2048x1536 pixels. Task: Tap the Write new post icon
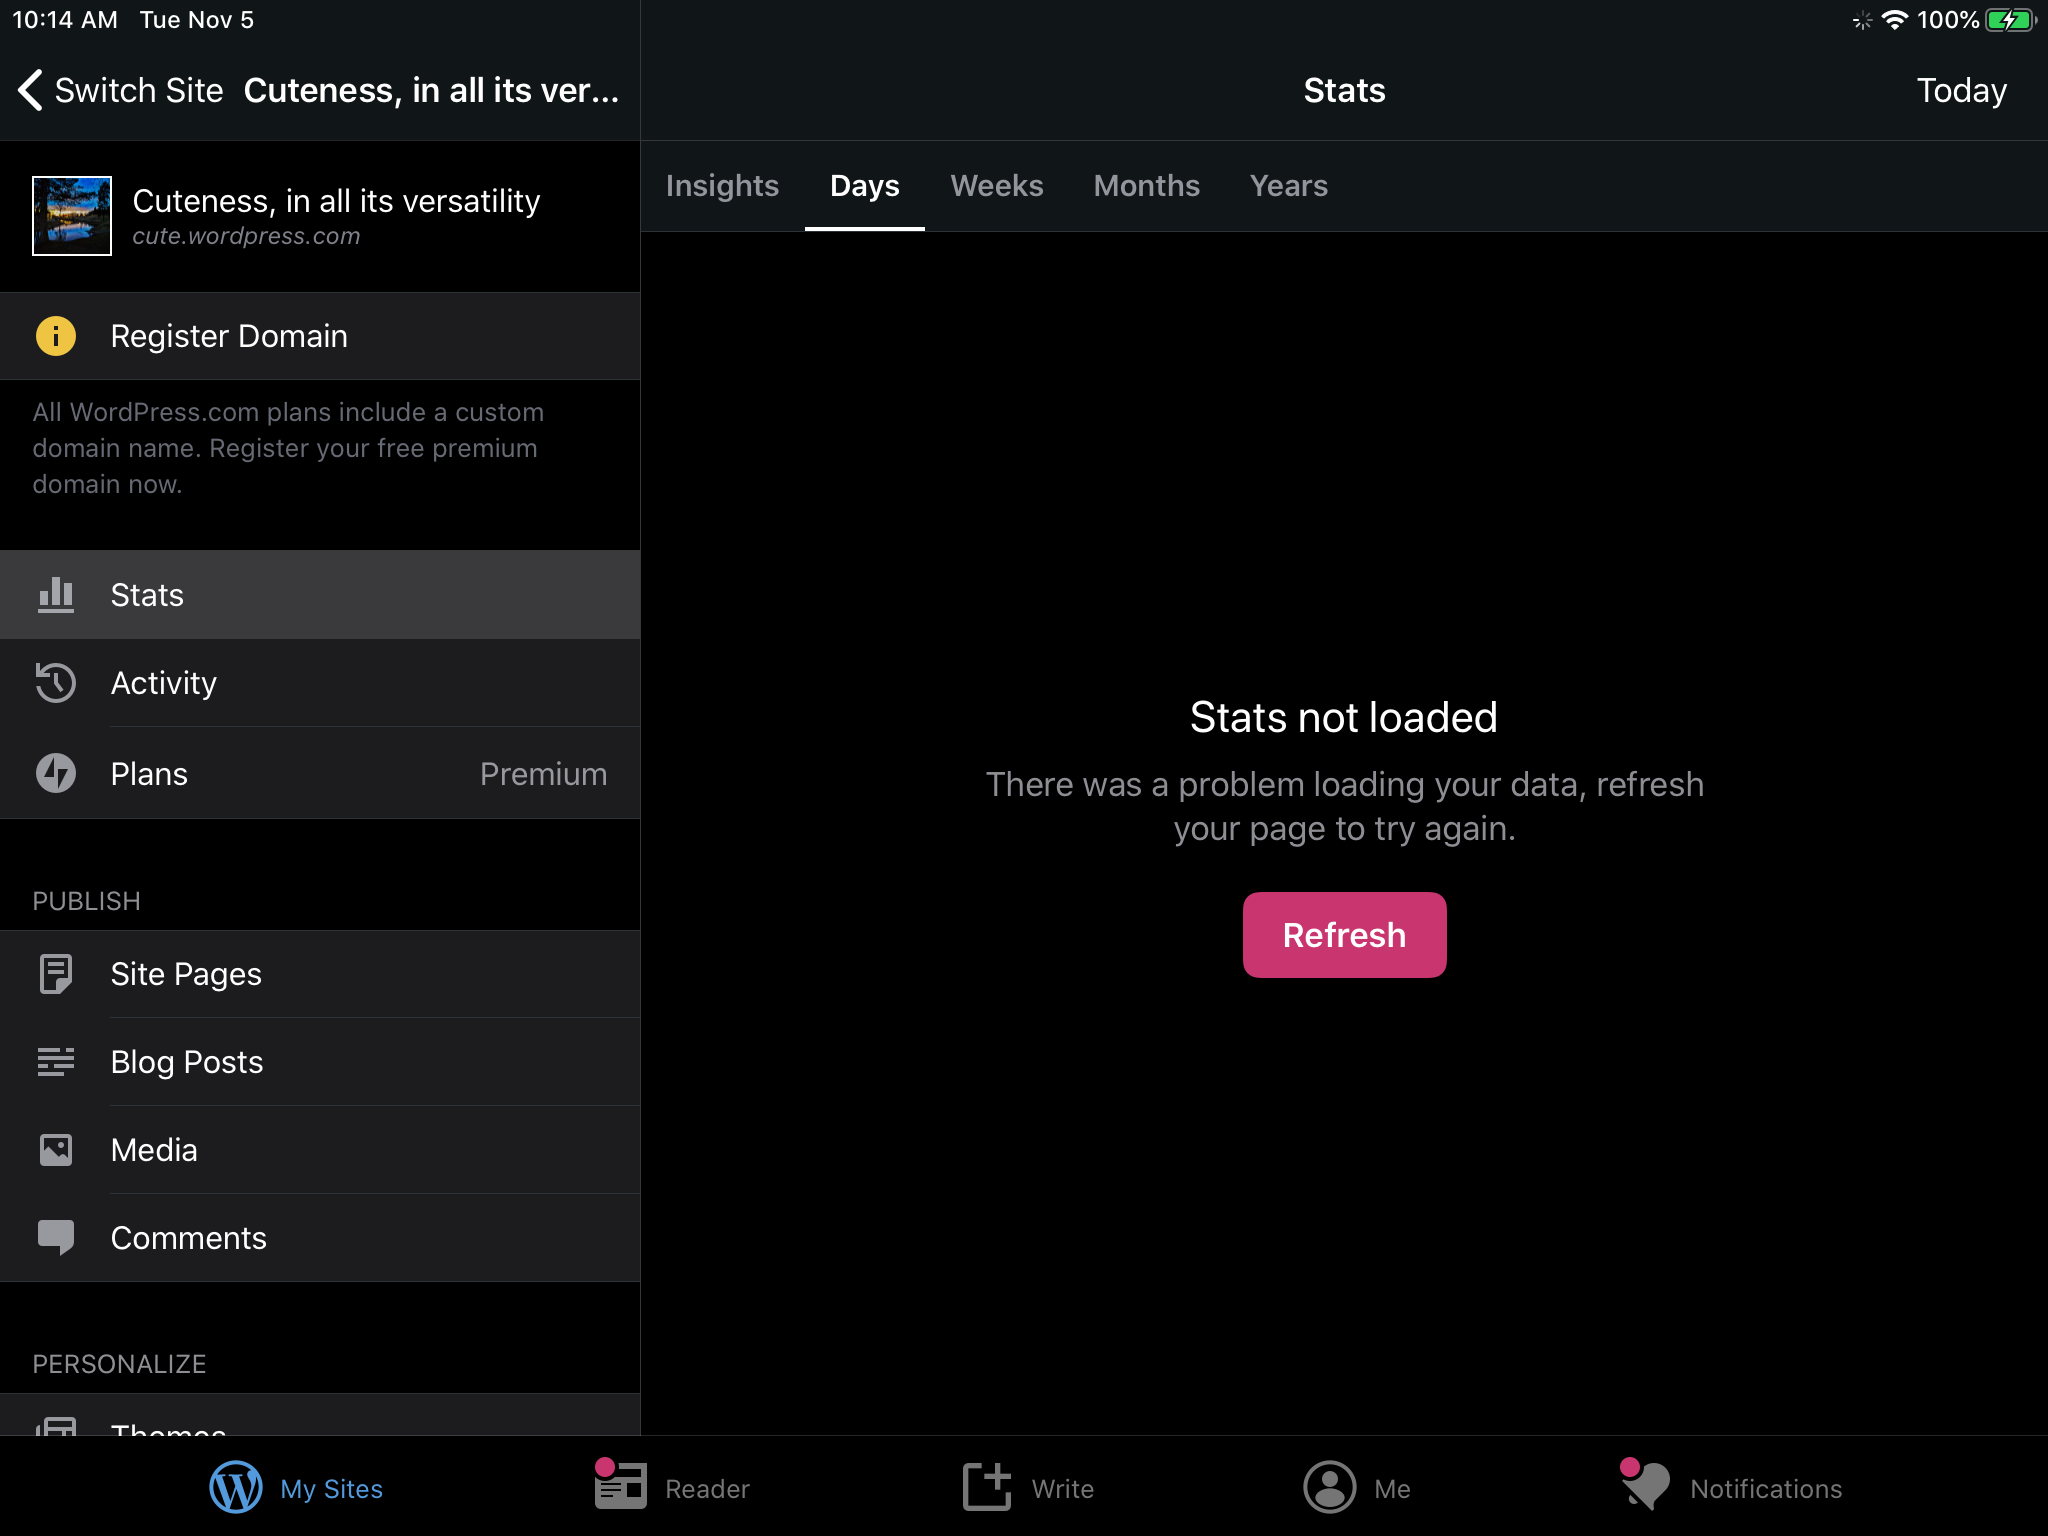[987, 1487]
